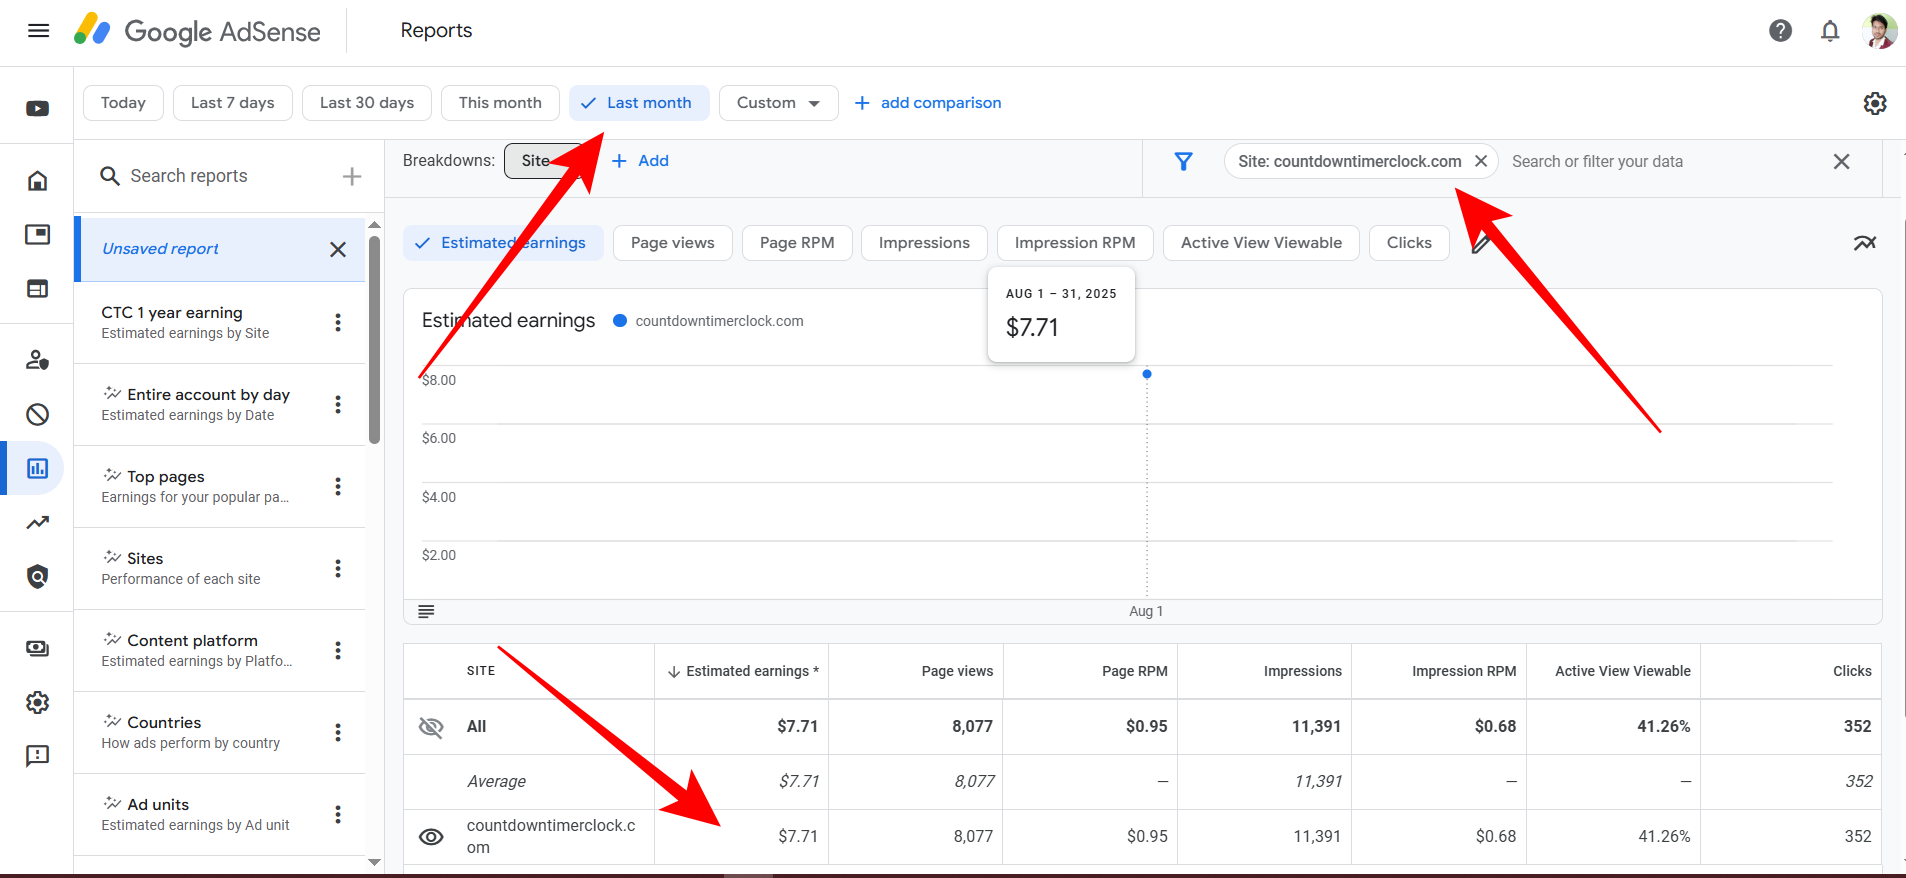Image resolution: width=1906 pixels, height=878 pixels.
Task: Open more options for Sites report
Action: pyautogui.click(x=338, y=568)
